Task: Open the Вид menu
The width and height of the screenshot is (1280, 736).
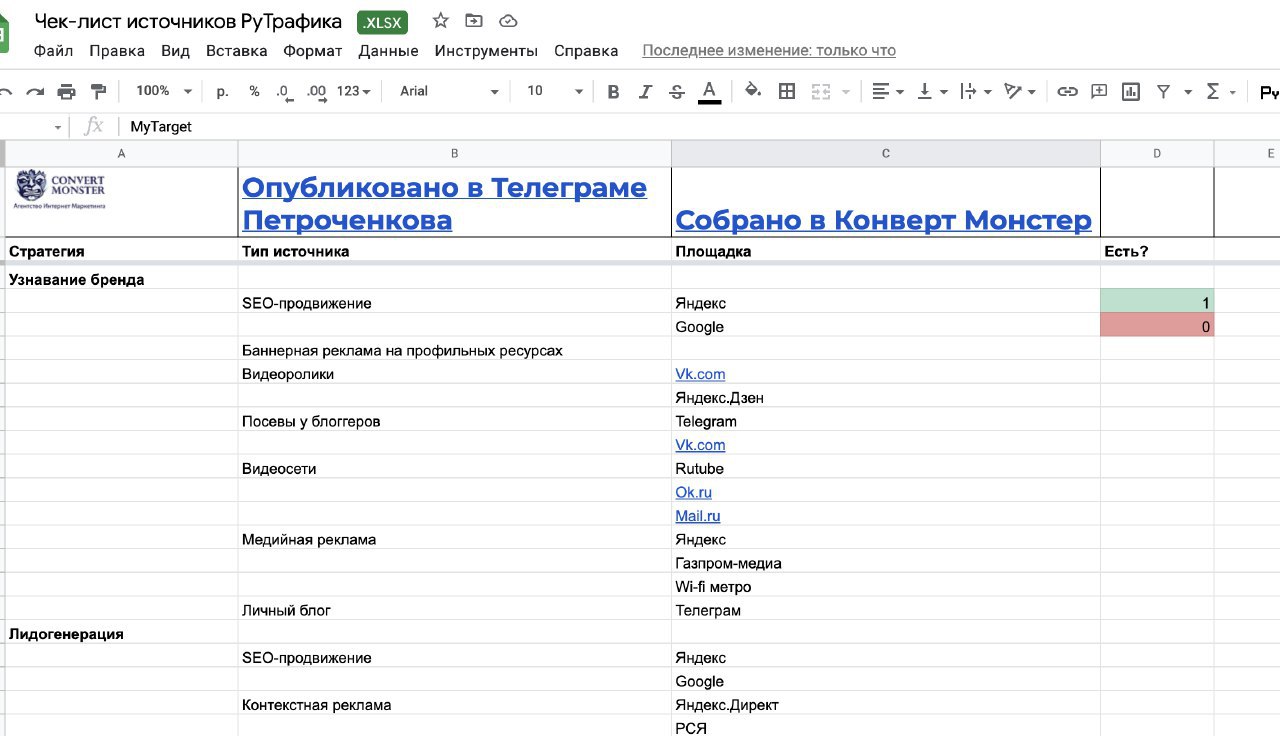Action: [x=176, y=51]
